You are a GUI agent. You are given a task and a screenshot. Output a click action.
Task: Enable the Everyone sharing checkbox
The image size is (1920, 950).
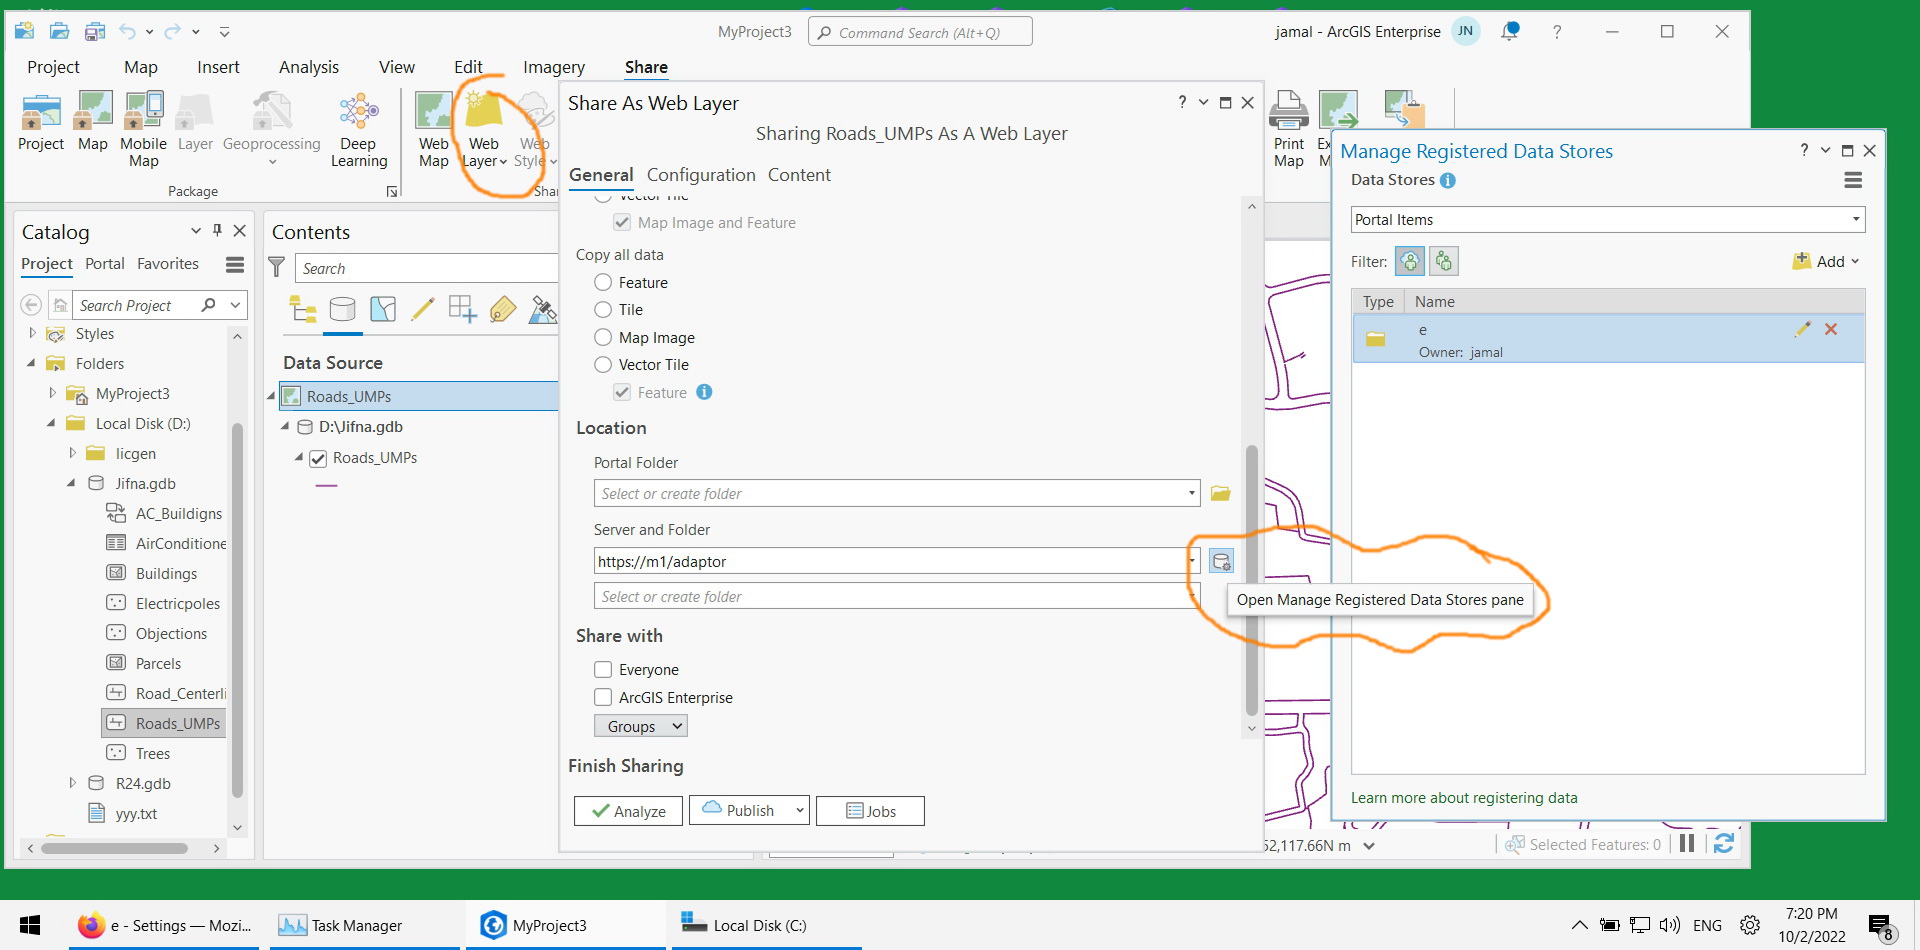[603, 669]
